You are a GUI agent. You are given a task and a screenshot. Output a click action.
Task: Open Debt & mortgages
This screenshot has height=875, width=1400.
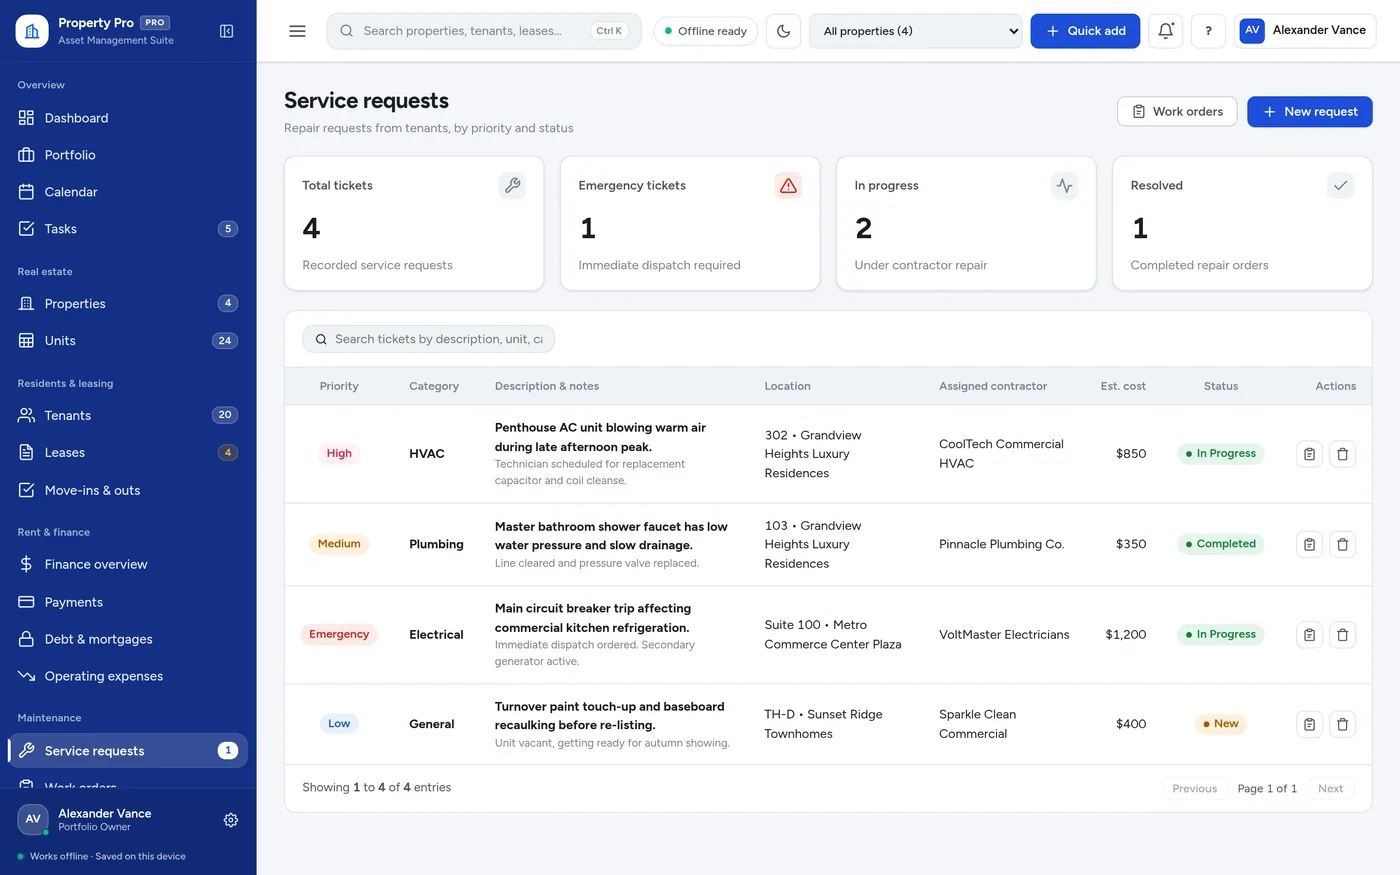click(x=128, y=639)
